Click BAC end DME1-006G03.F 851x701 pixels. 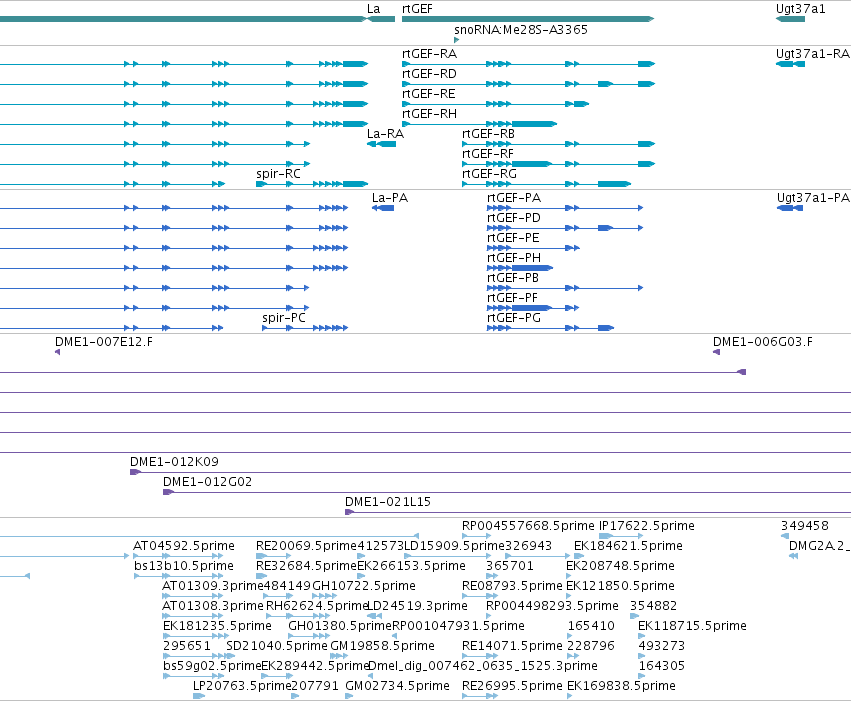[x=763, y=342]
